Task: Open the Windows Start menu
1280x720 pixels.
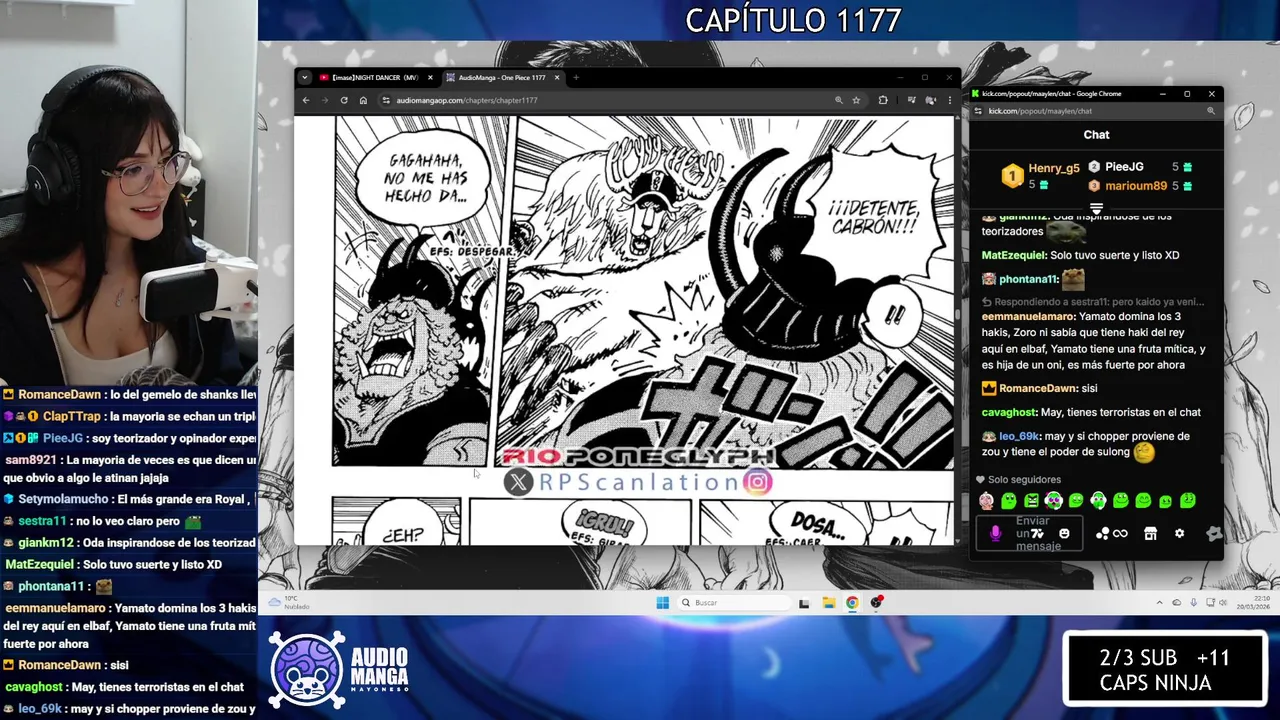Action: [662, 602]
